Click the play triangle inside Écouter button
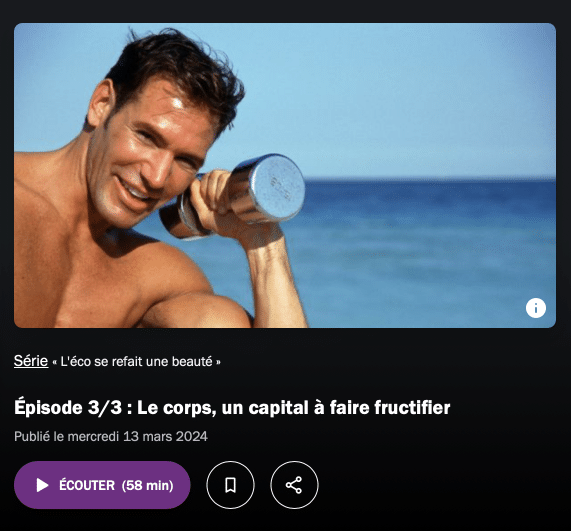Screen dimensions: 571x531 (42, 485)
